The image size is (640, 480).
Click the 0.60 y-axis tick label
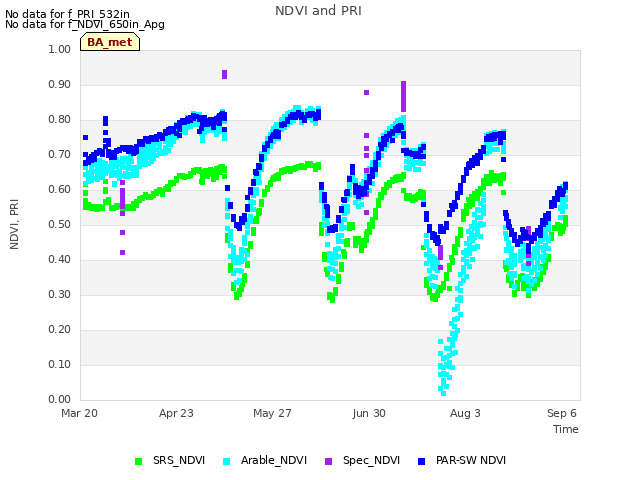point(60,189)
